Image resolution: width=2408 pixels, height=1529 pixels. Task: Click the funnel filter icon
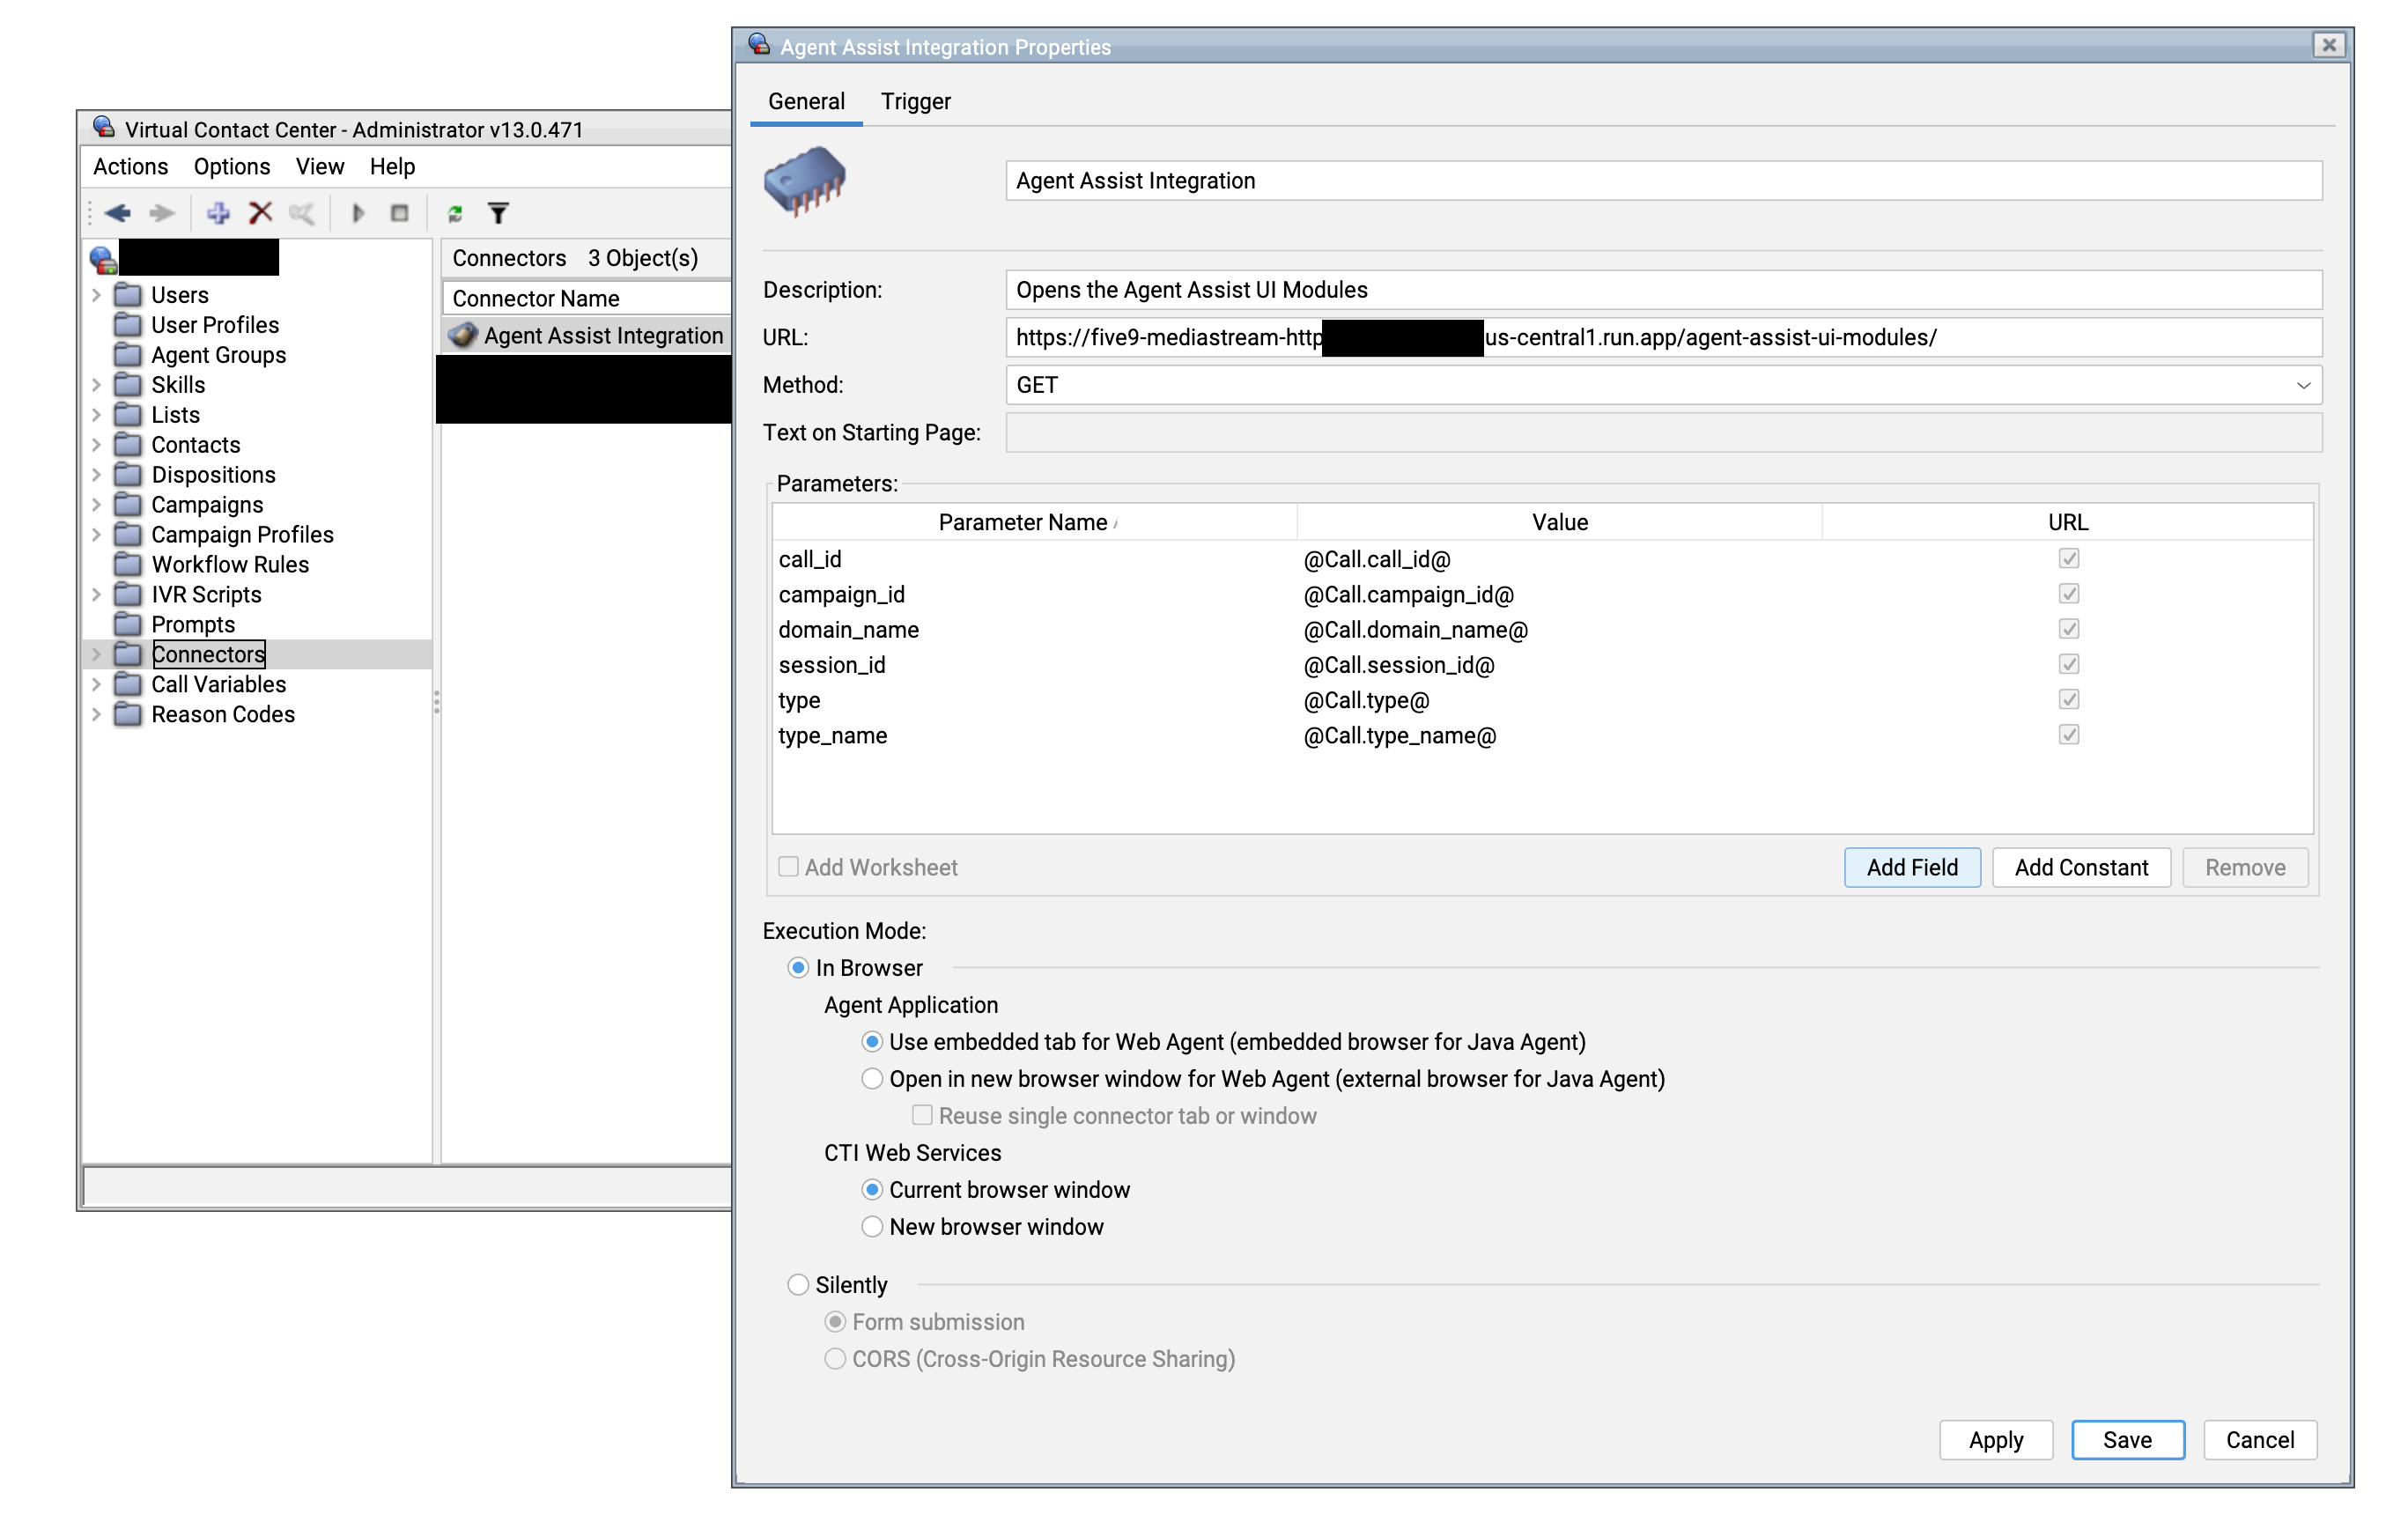pyautogui.click(x=498, y=213)
